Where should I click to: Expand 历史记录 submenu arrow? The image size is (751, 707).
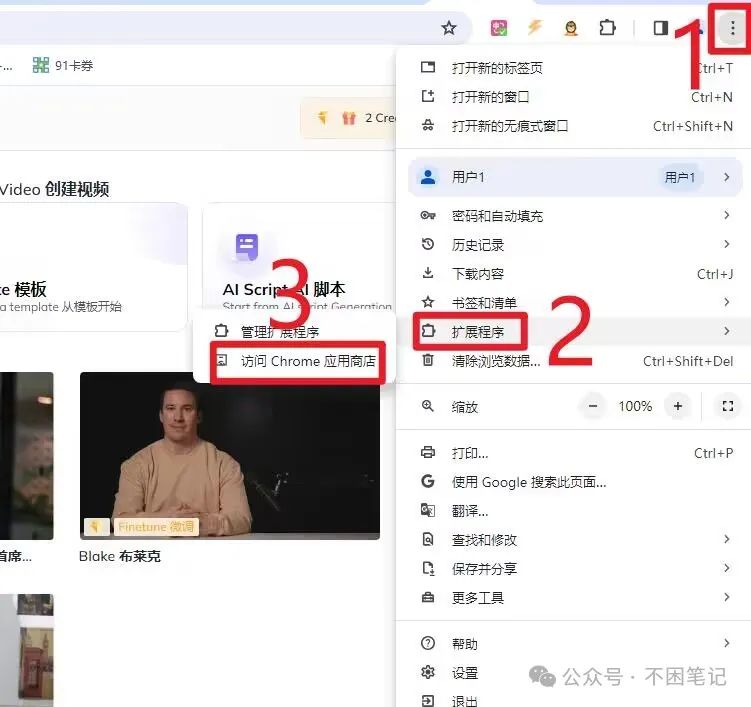727,244
